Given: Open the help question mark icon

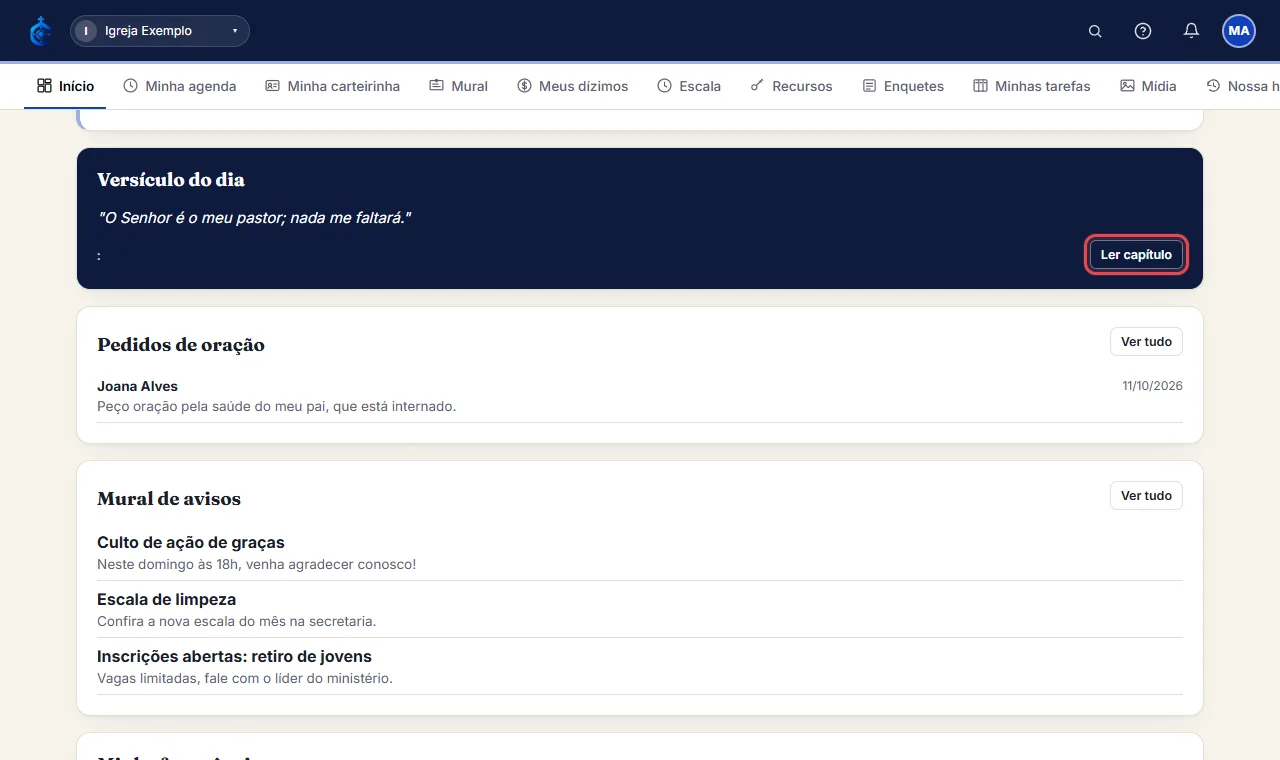Looking at the screenshot, I should click(x=1143, y=31).
